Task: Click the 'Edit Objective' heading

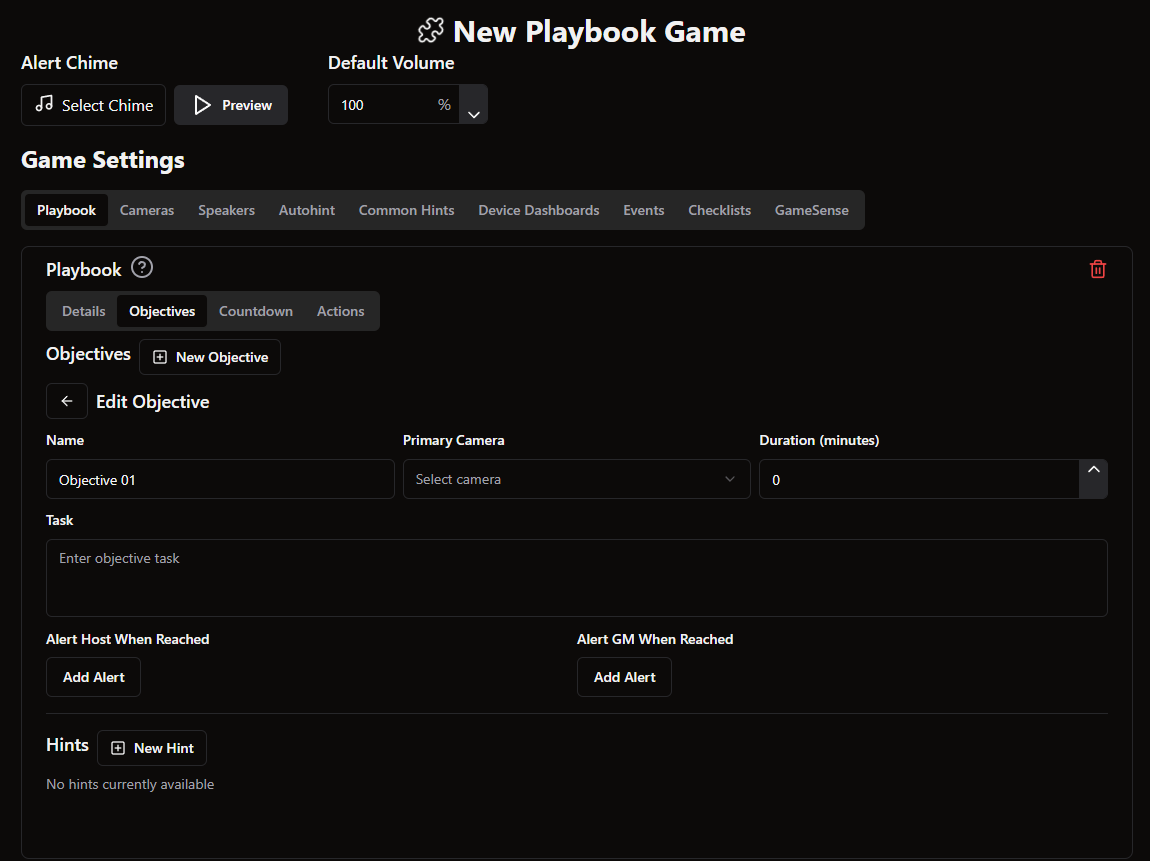Action: (153, 402)
